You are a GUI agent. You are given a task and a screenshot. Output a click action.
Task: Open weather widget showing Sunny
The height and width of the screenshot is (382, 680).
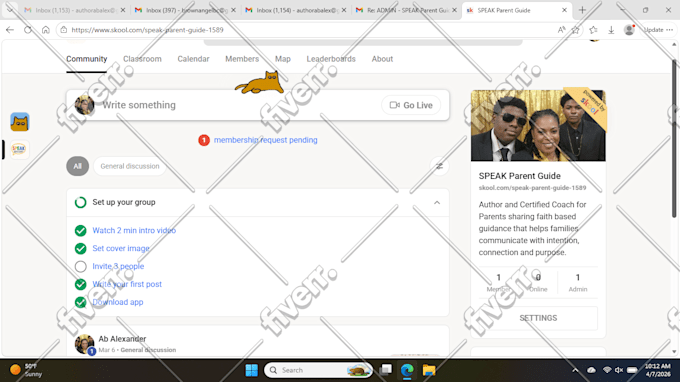click(x=27, y=370)
